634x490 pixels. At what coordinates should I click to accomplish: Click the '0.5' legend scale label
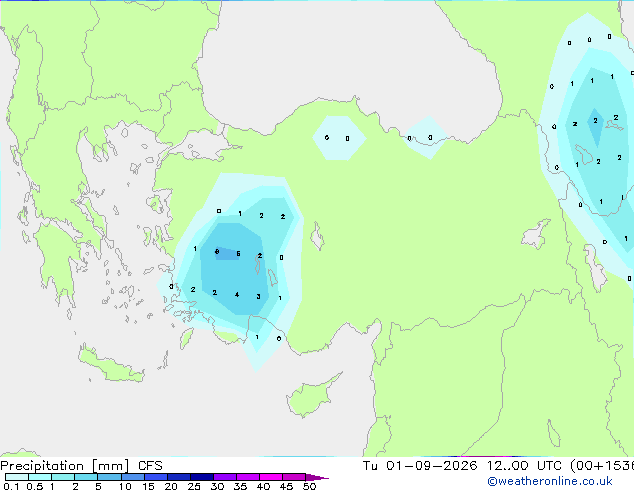(35, 486)
